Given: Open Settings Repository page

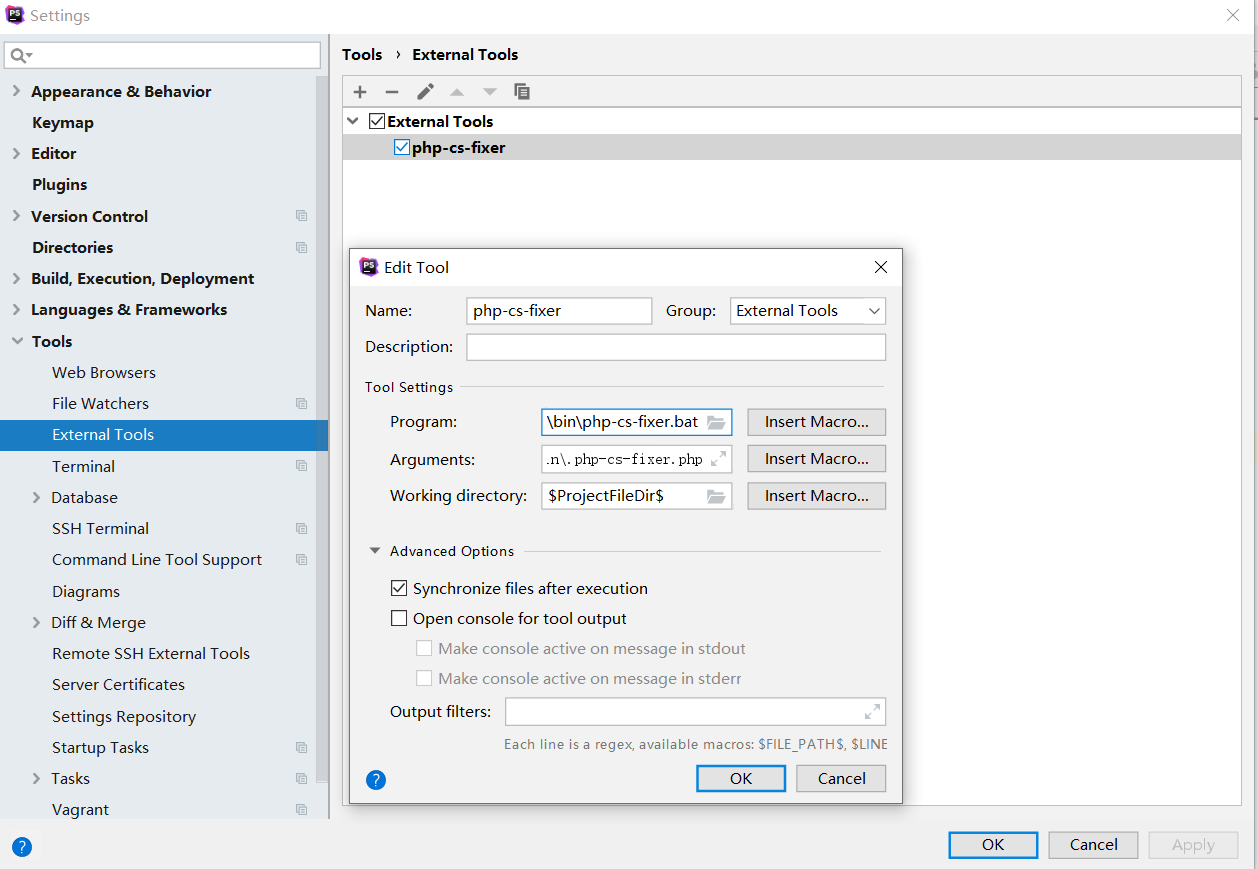Looking at the screenshot, I should [x=124, y=716].
